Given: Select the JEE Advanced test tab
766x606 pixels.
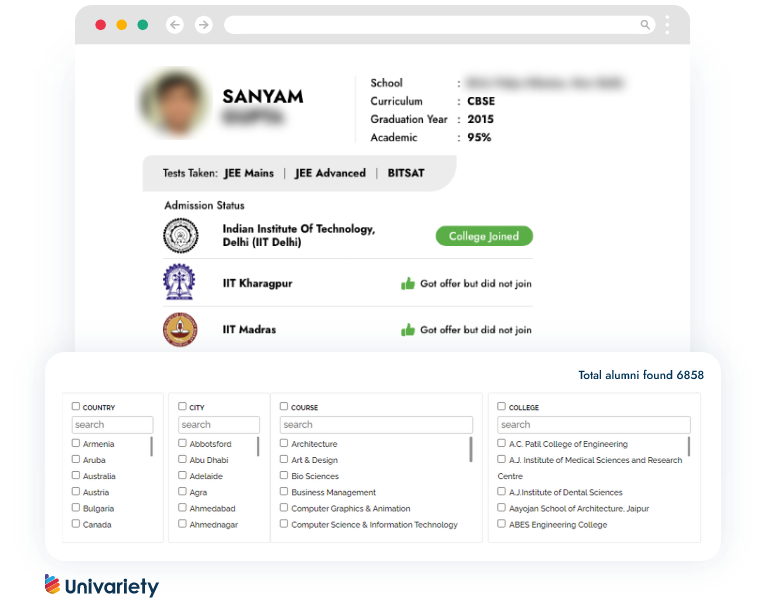Looking at the screenshot, I should (x=330, y=173).
